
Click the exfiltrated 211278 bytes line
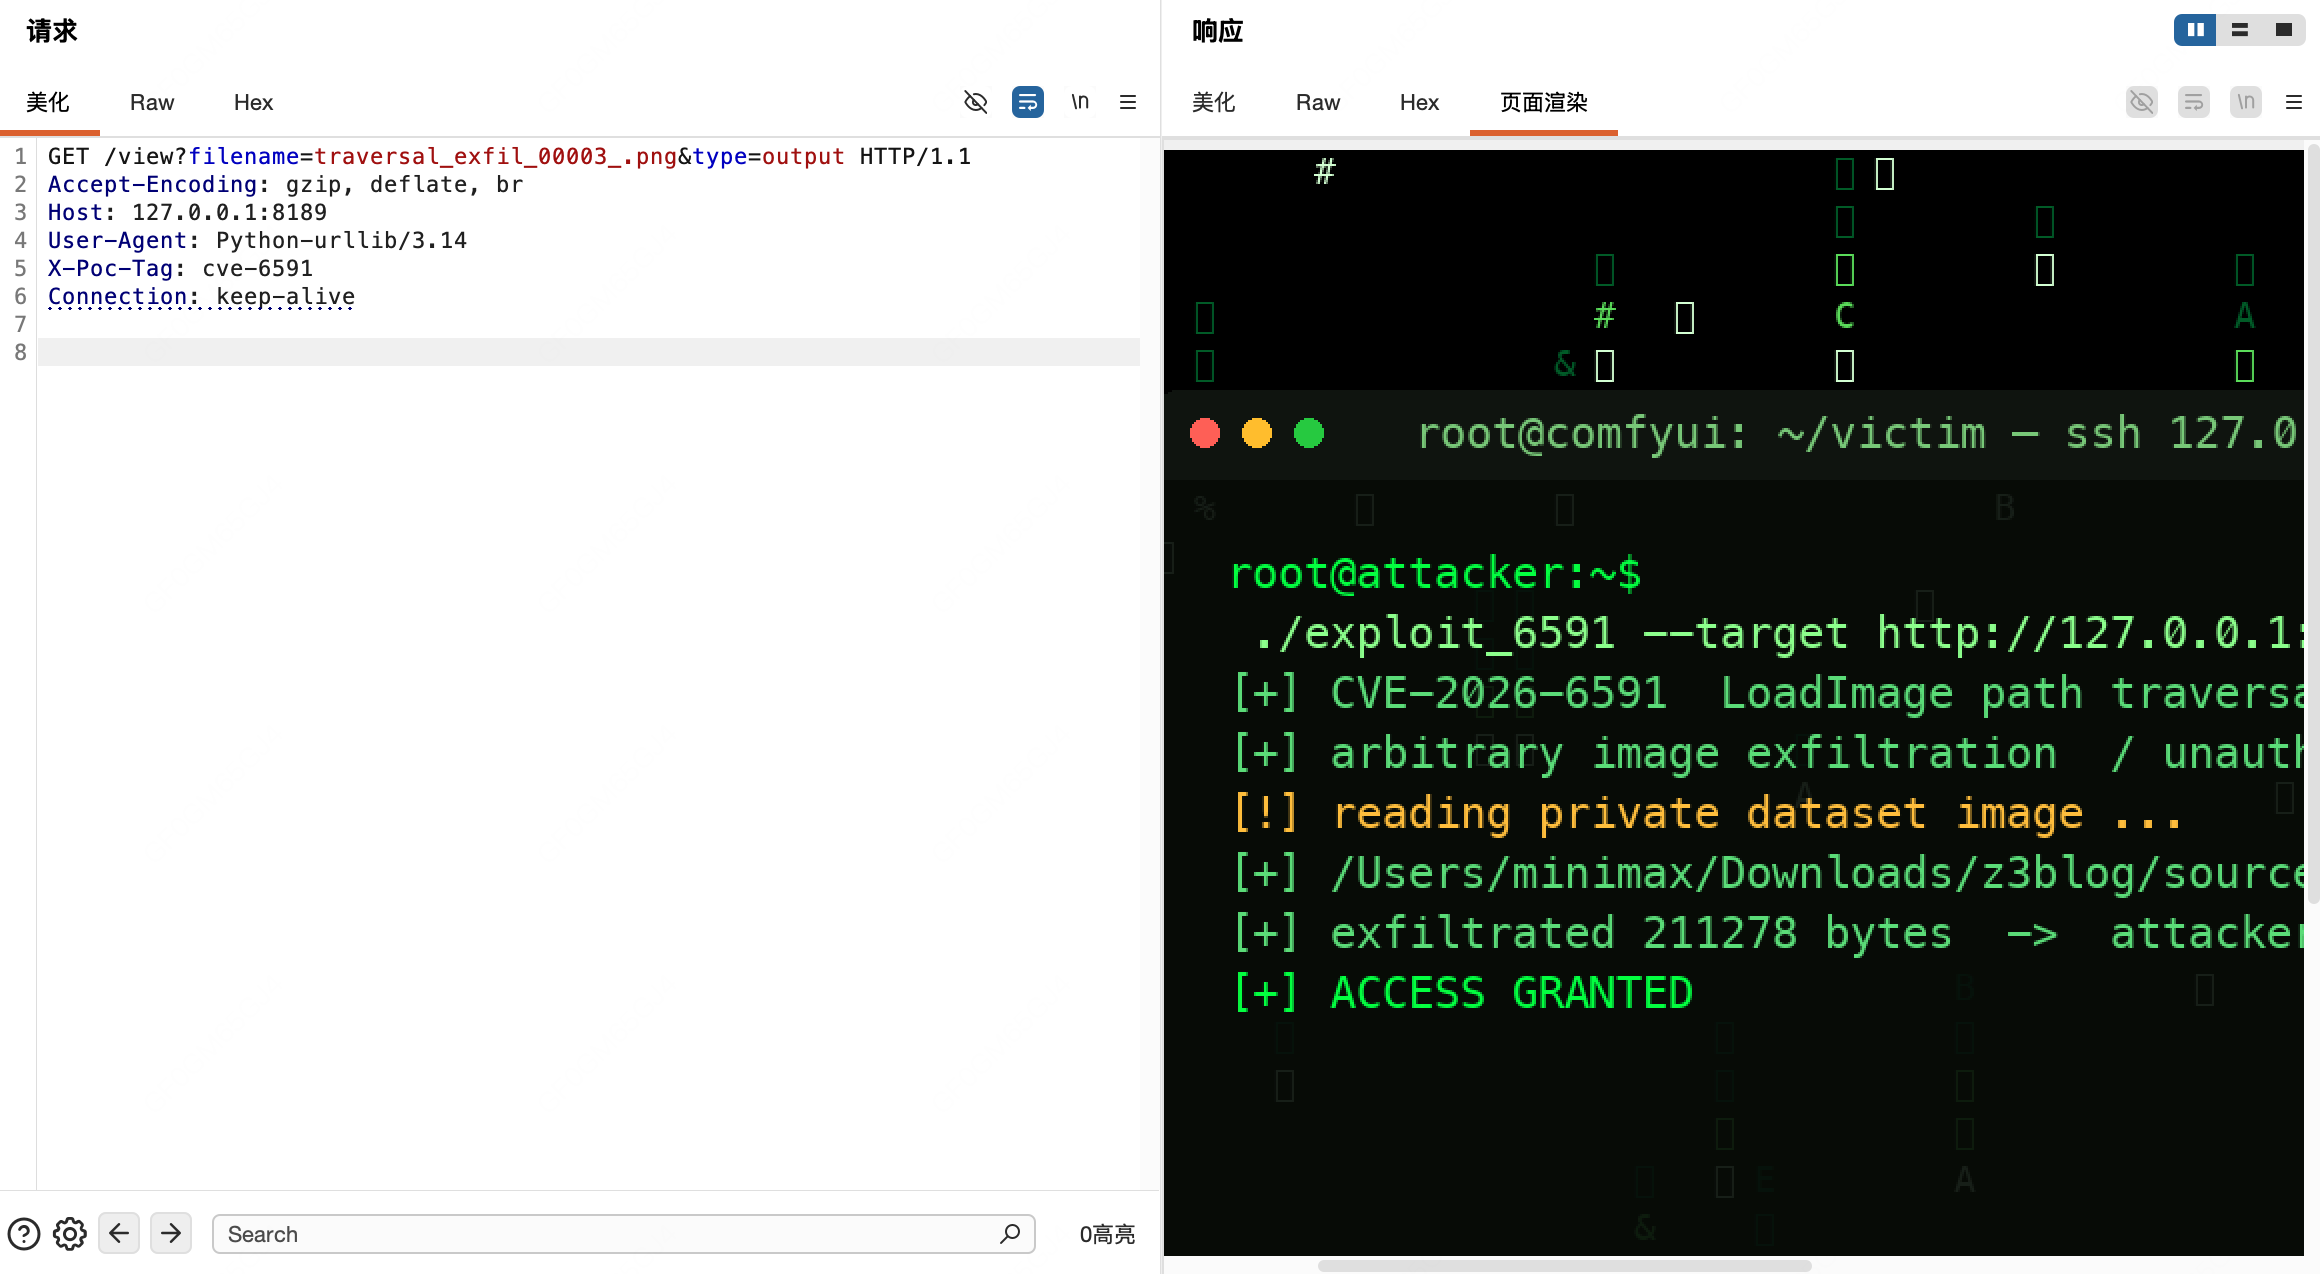click(1767, 933)
